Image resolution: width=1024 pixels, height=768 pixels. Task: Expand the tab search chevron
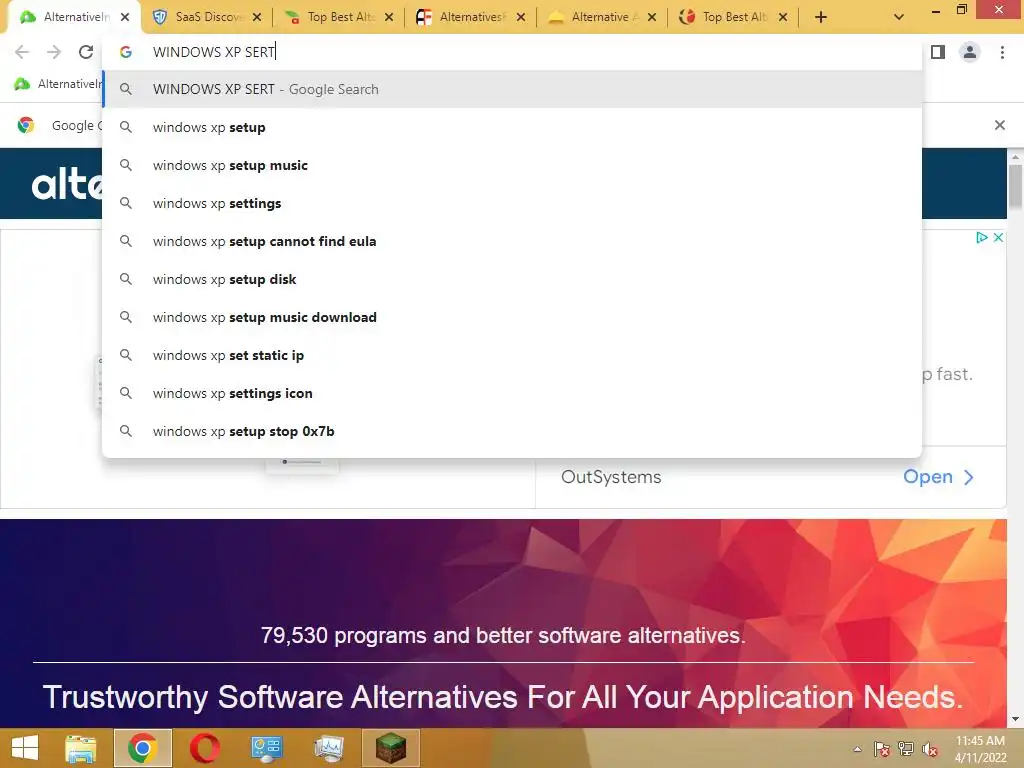[x=899, y=17]
